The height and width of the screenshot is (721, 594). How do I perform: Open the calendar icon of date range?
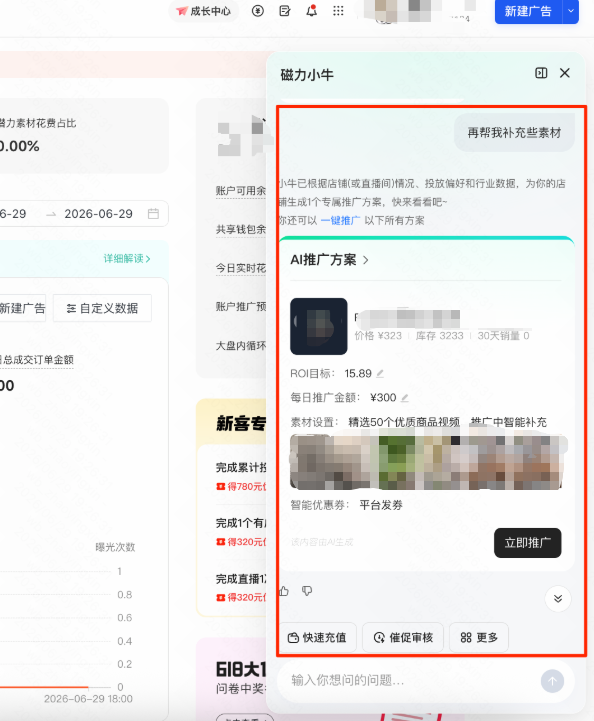coord(153,214)
